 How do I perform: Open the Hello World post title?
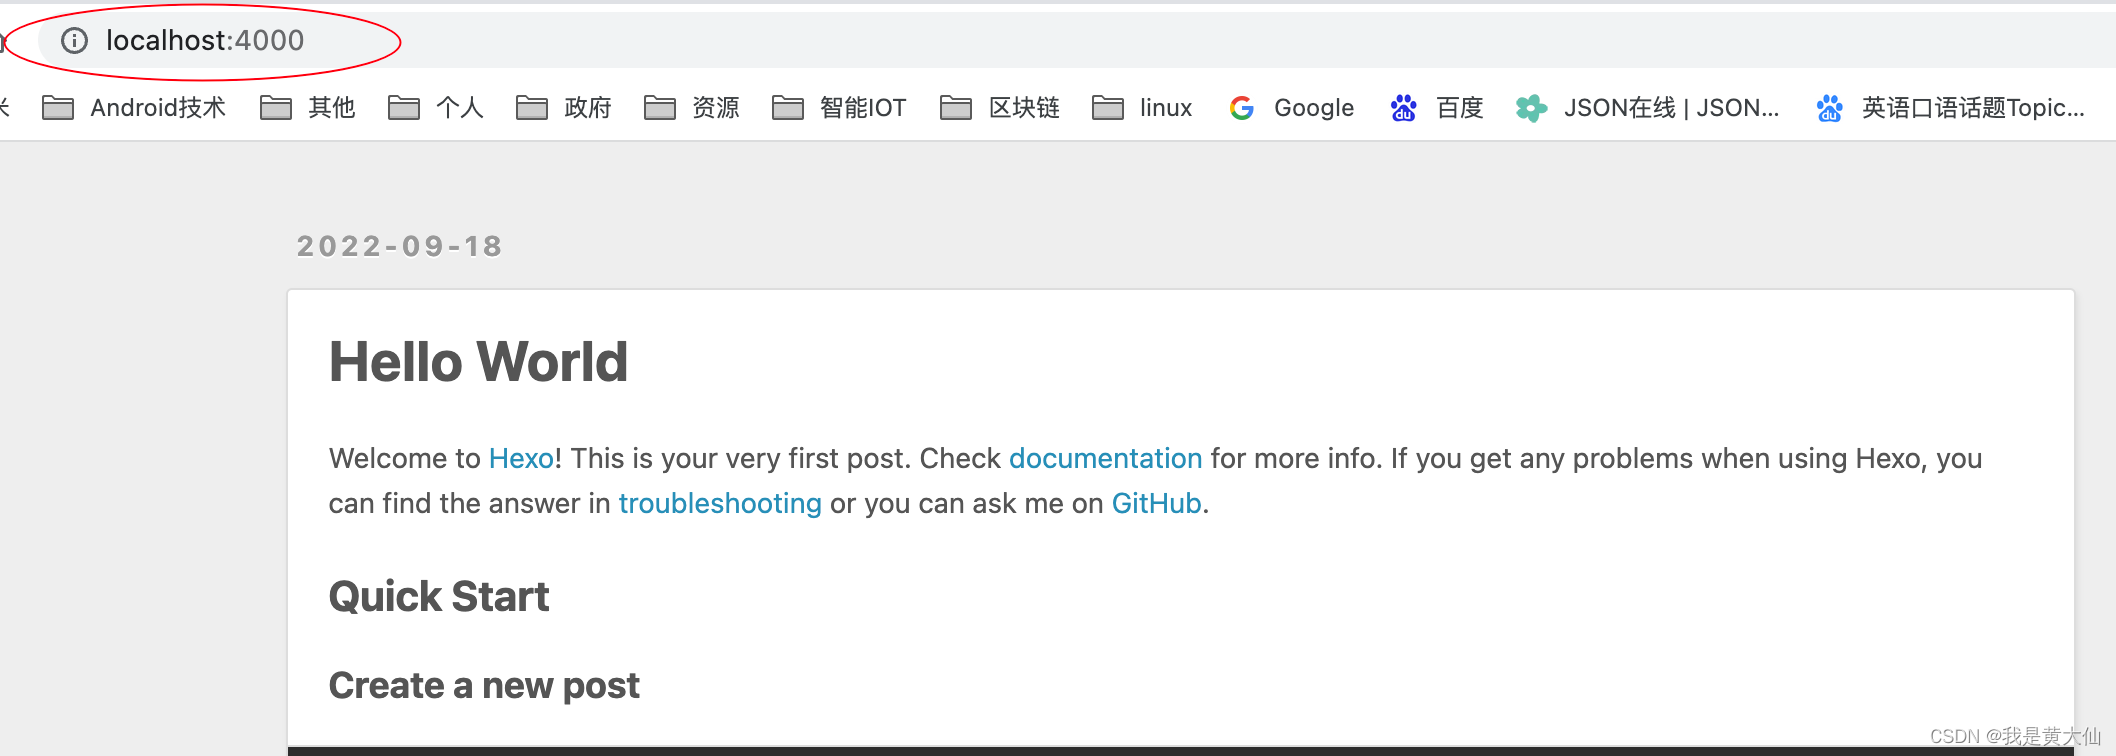(478, 361)
